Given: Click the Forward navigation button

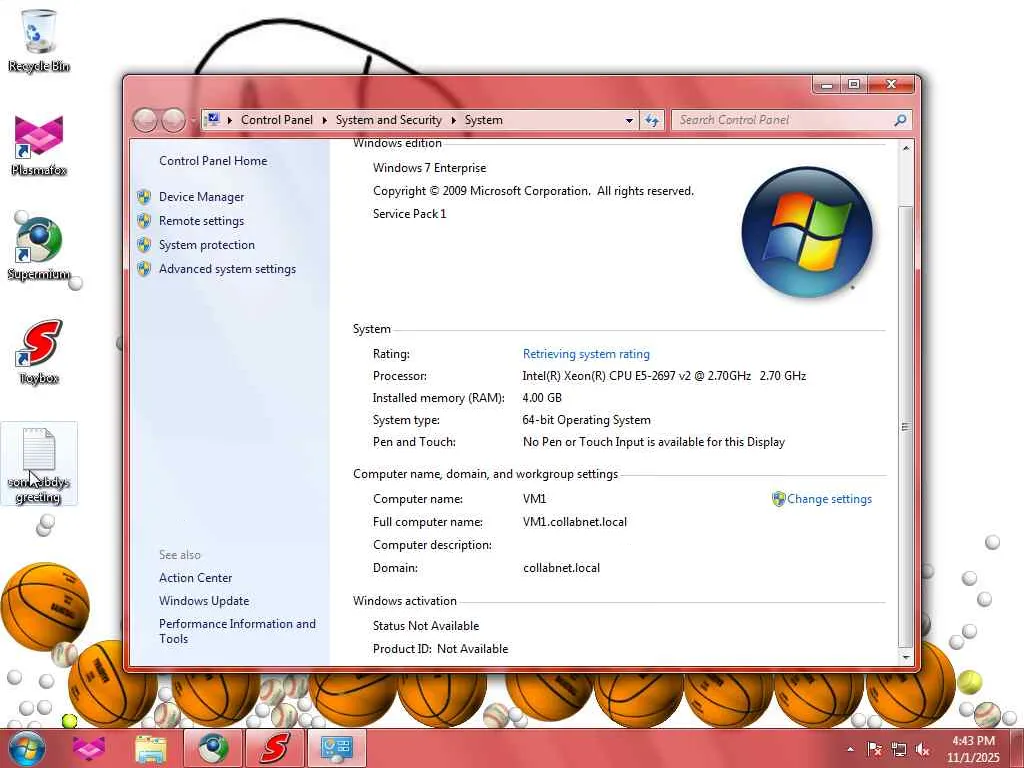Looking at the screenshot, I should pyautogui.click(x=173, y=120).
